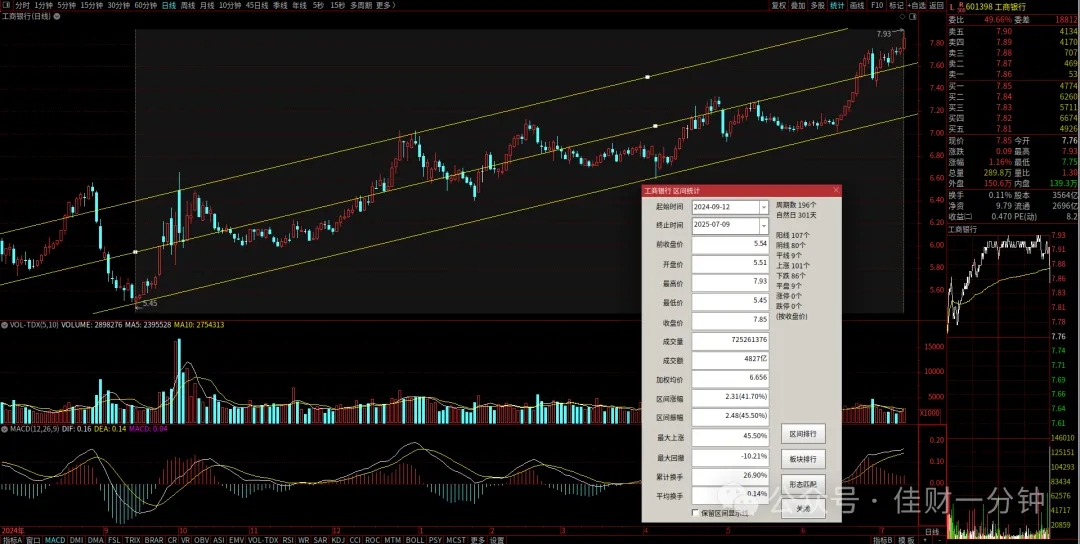
Task: Select the BOLL indicator tab
Action: coord(415,540)
